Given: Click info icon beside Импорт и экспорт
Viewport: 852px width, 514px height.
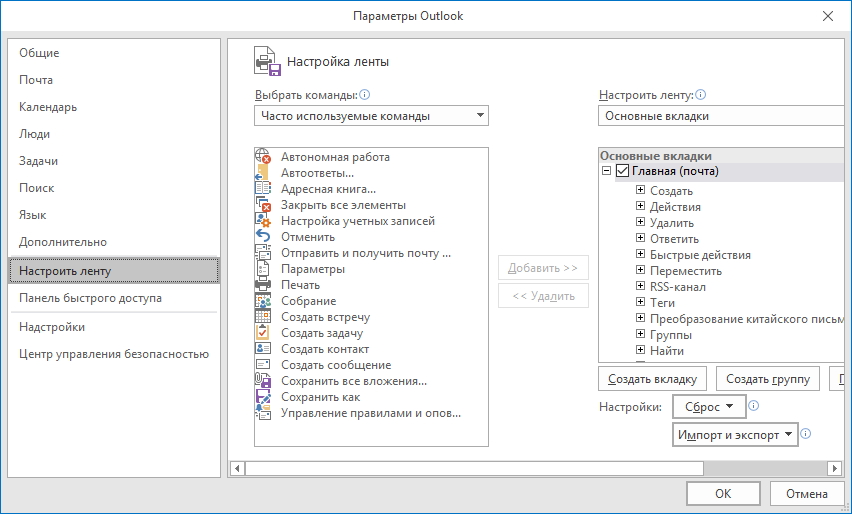Looking at the screenshot, I should 806,434.
